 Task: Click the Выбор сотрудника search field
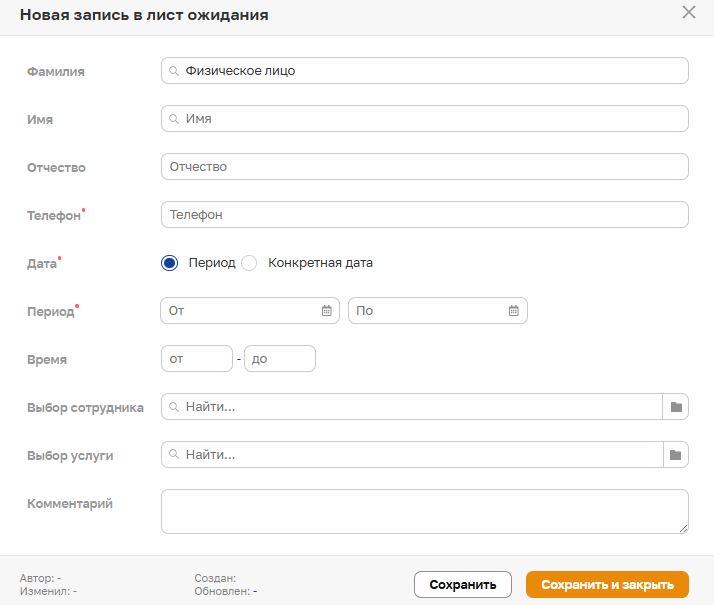pos(420,407)
